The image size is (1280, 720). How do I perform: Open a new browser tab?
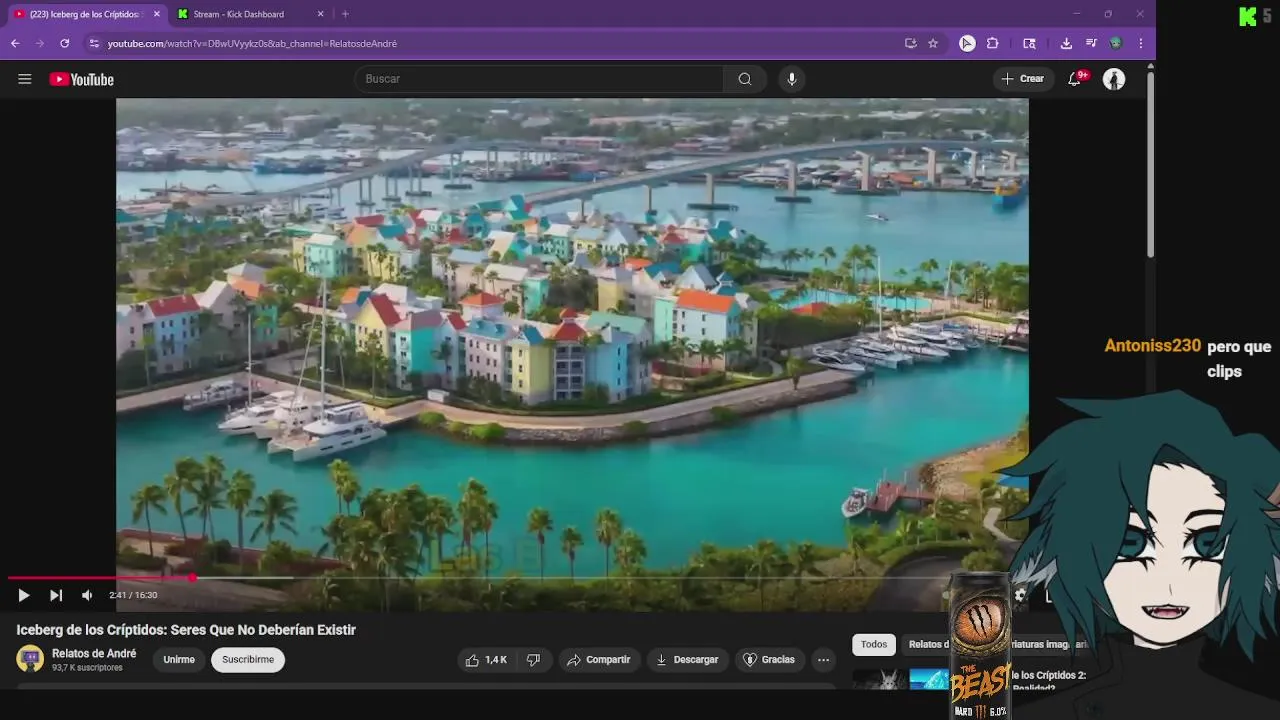pyautogui.click(x=345, y=14)
